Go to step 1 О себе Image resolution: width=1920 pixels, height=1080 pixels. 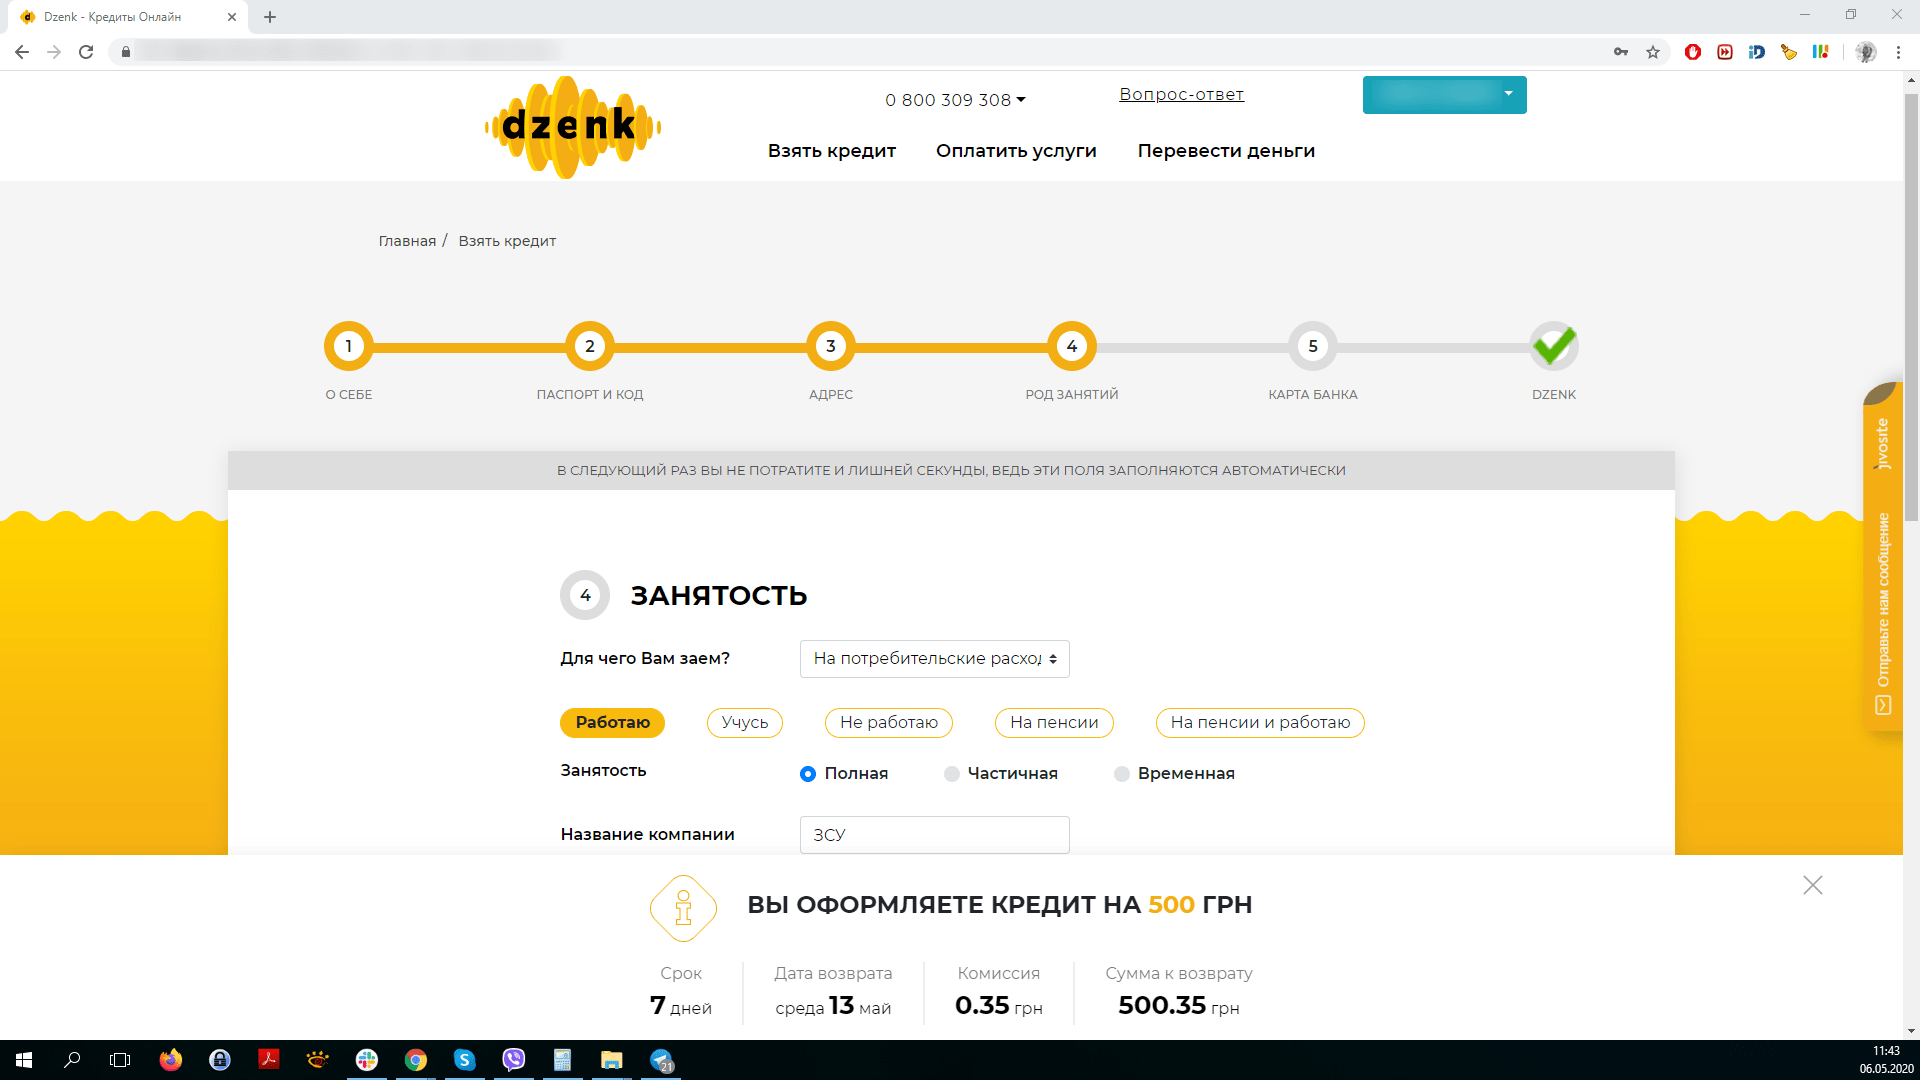[x=349, y=346]
